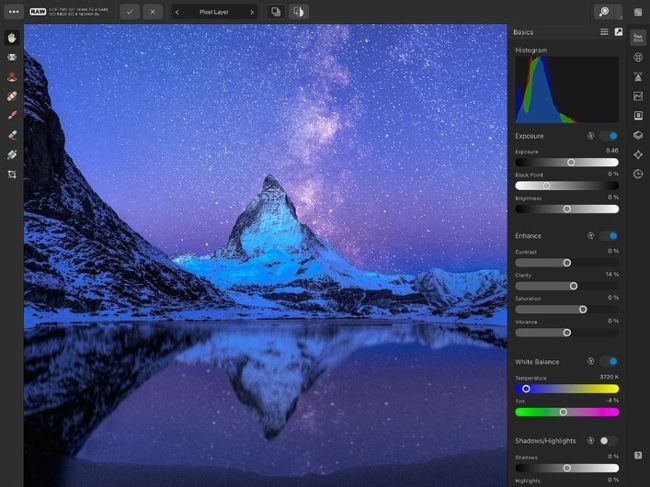
Task: Select the Red Eye Removal tool
Action: click(x=12, y=76)
